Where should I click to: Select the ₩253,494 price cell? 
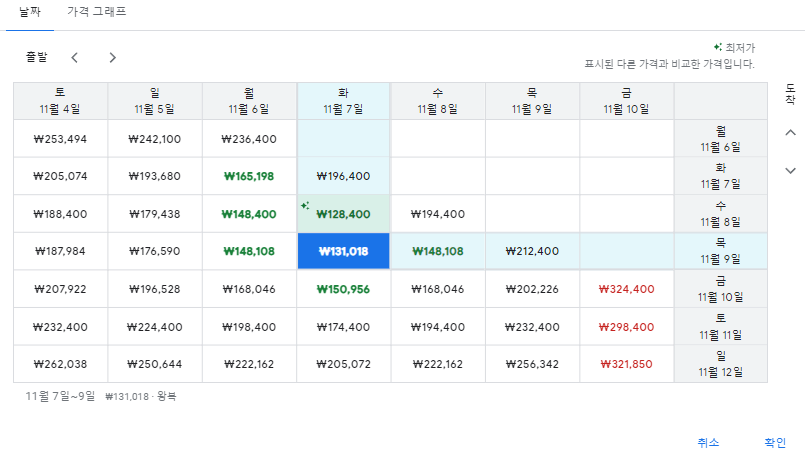tap(60, 139)
